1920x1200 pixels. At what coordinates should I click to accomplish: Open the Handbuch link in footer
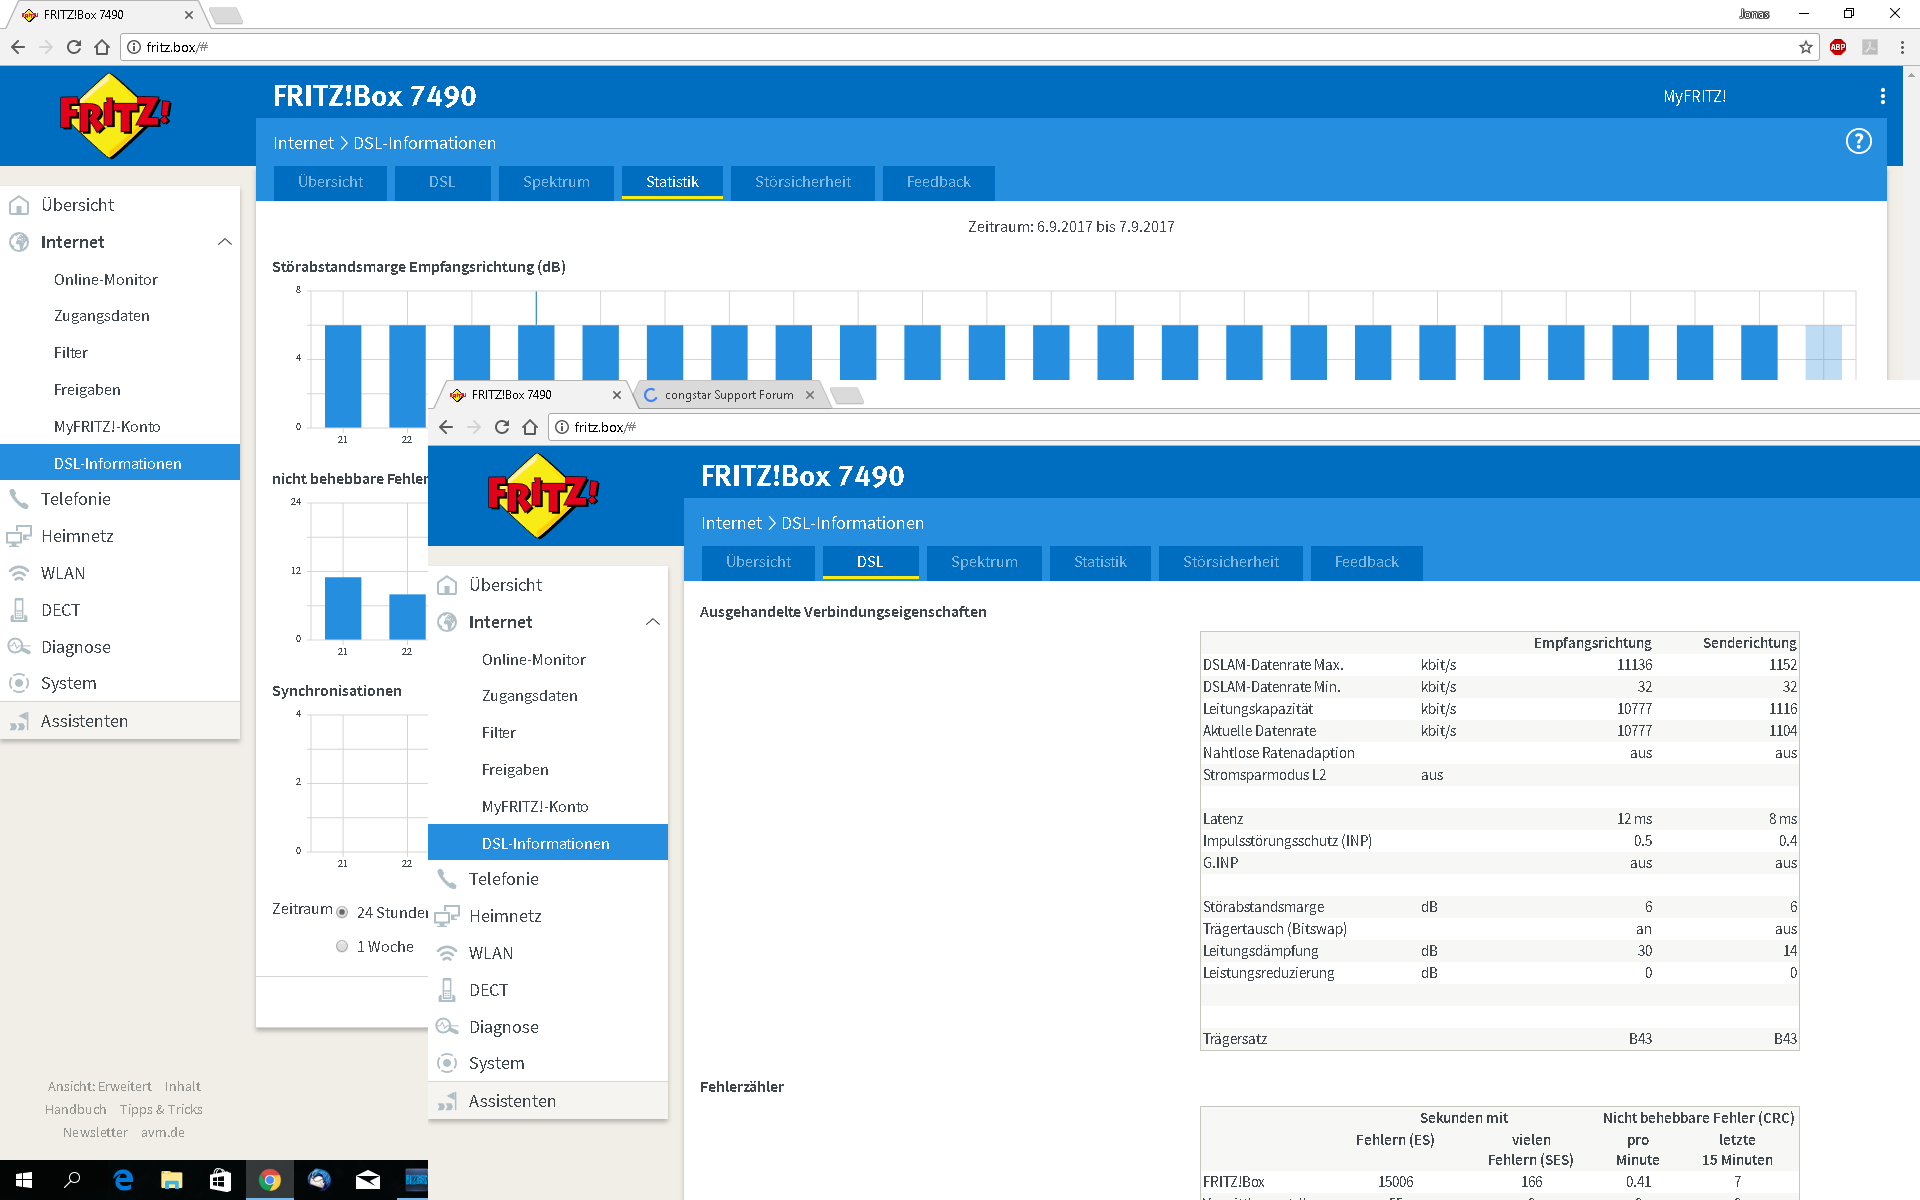coord(75,1109)
